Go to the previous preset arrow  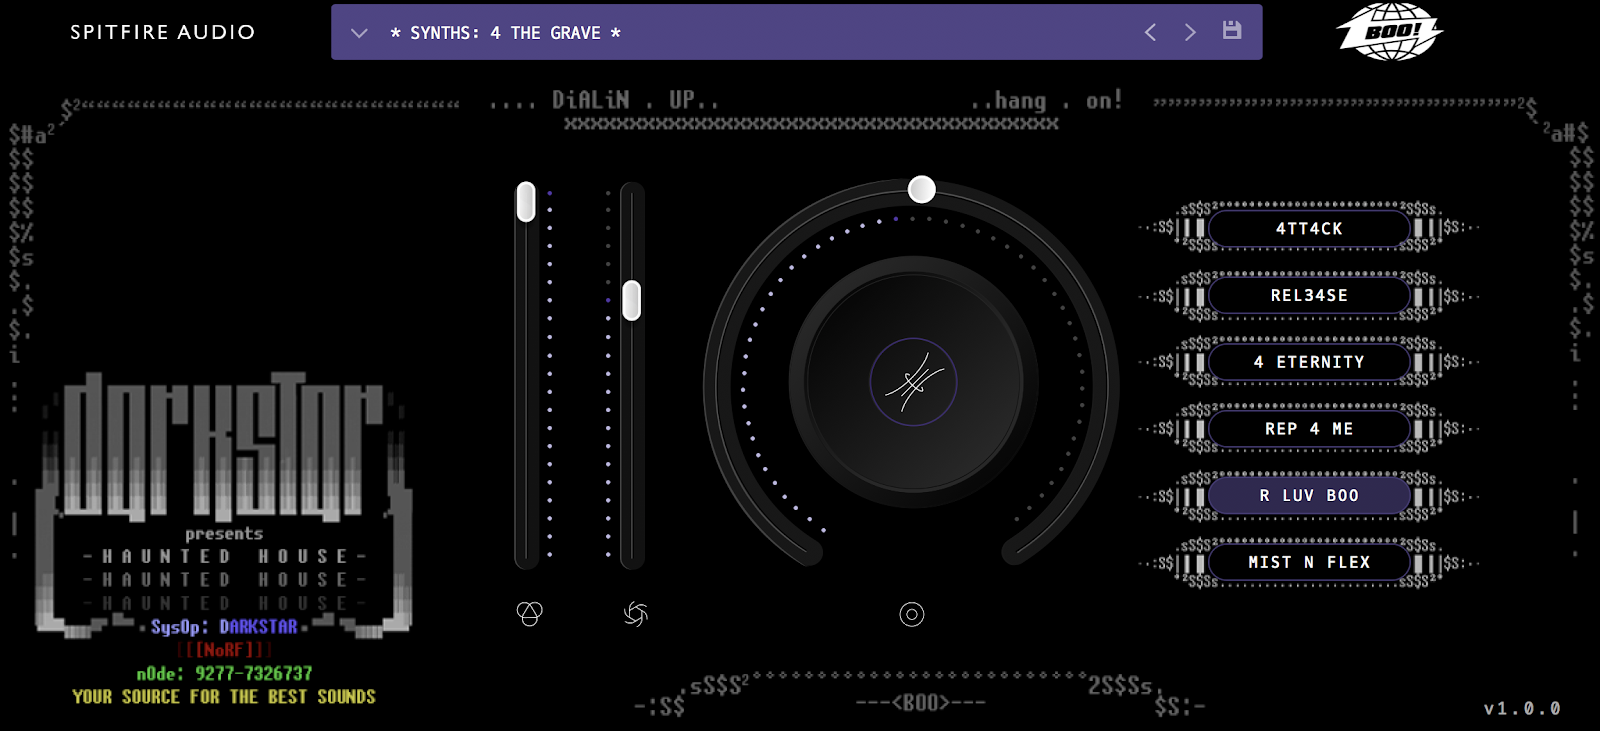(1150, 32)
